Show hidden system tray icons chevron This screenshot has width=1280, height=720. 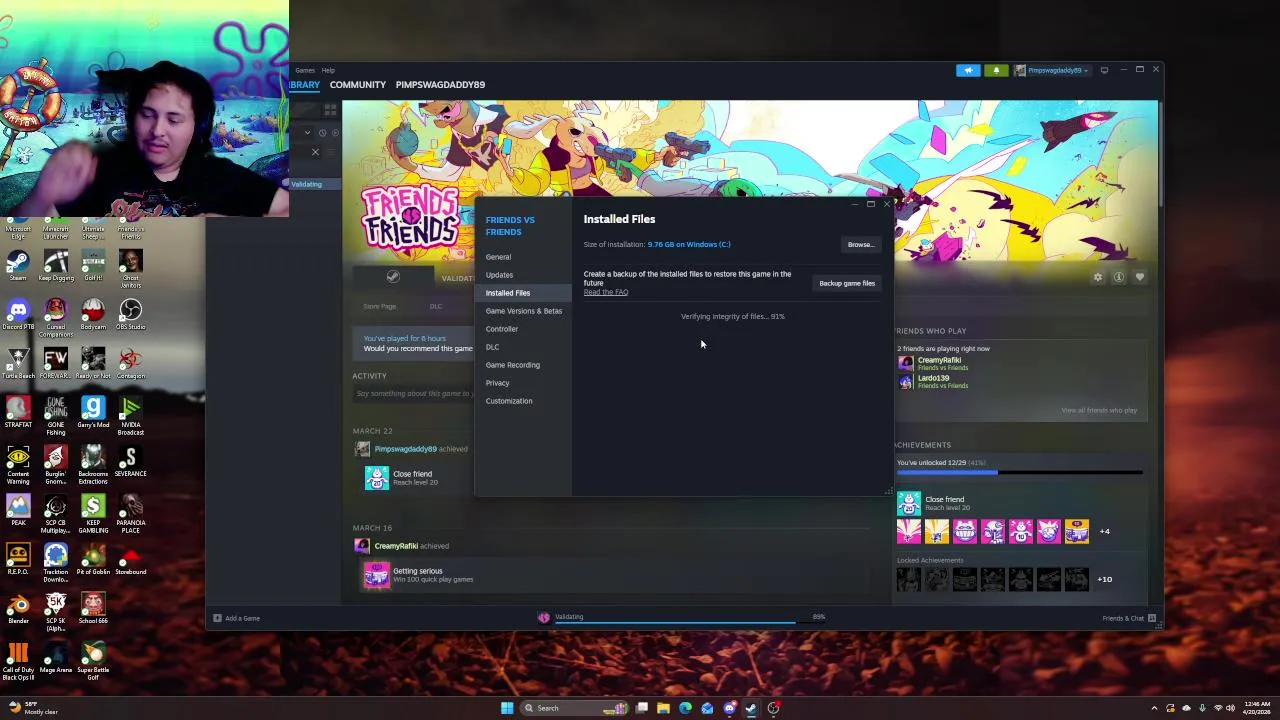pyautogui.click(x=1154, y=708)
